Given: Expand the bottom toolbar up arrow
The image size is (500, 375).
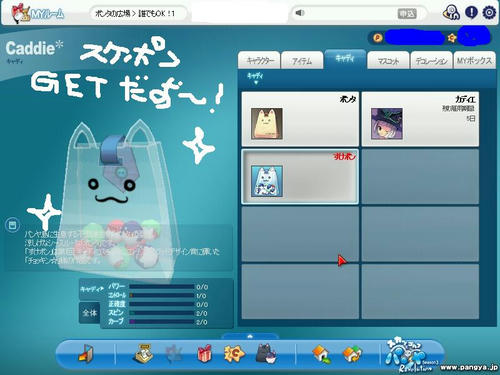Looking at the screenshot, I should point(250,336).
